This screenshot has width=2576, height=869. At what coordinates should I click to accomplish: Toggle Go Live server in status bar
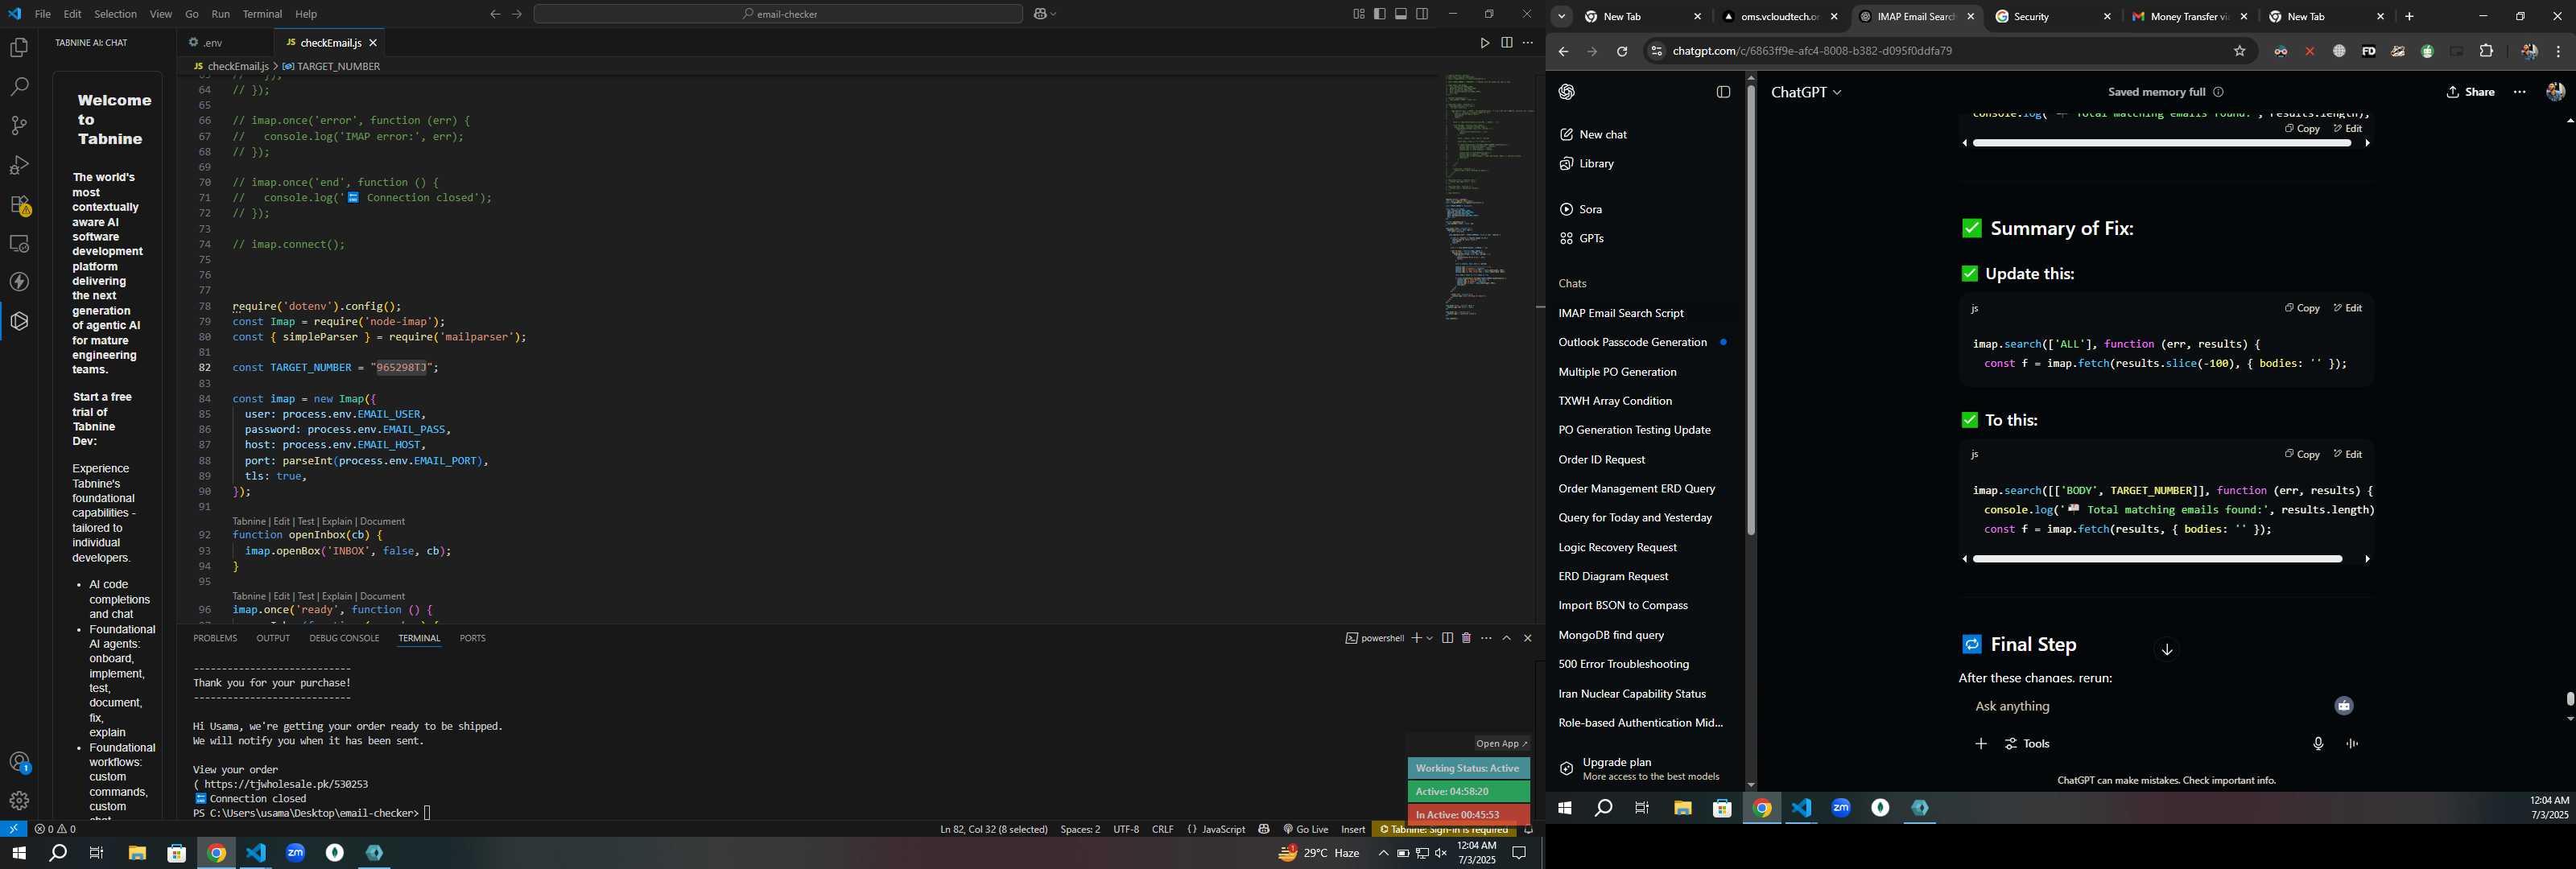1305,830
